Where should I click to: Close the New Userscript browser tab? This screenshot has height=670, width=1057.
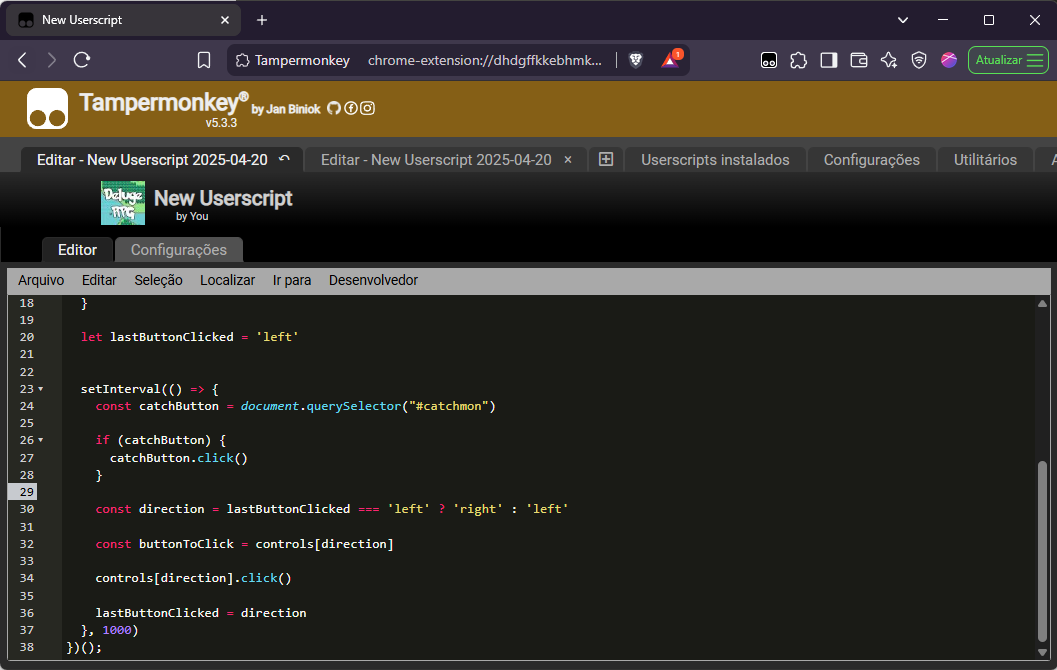(x=225, y=20)
